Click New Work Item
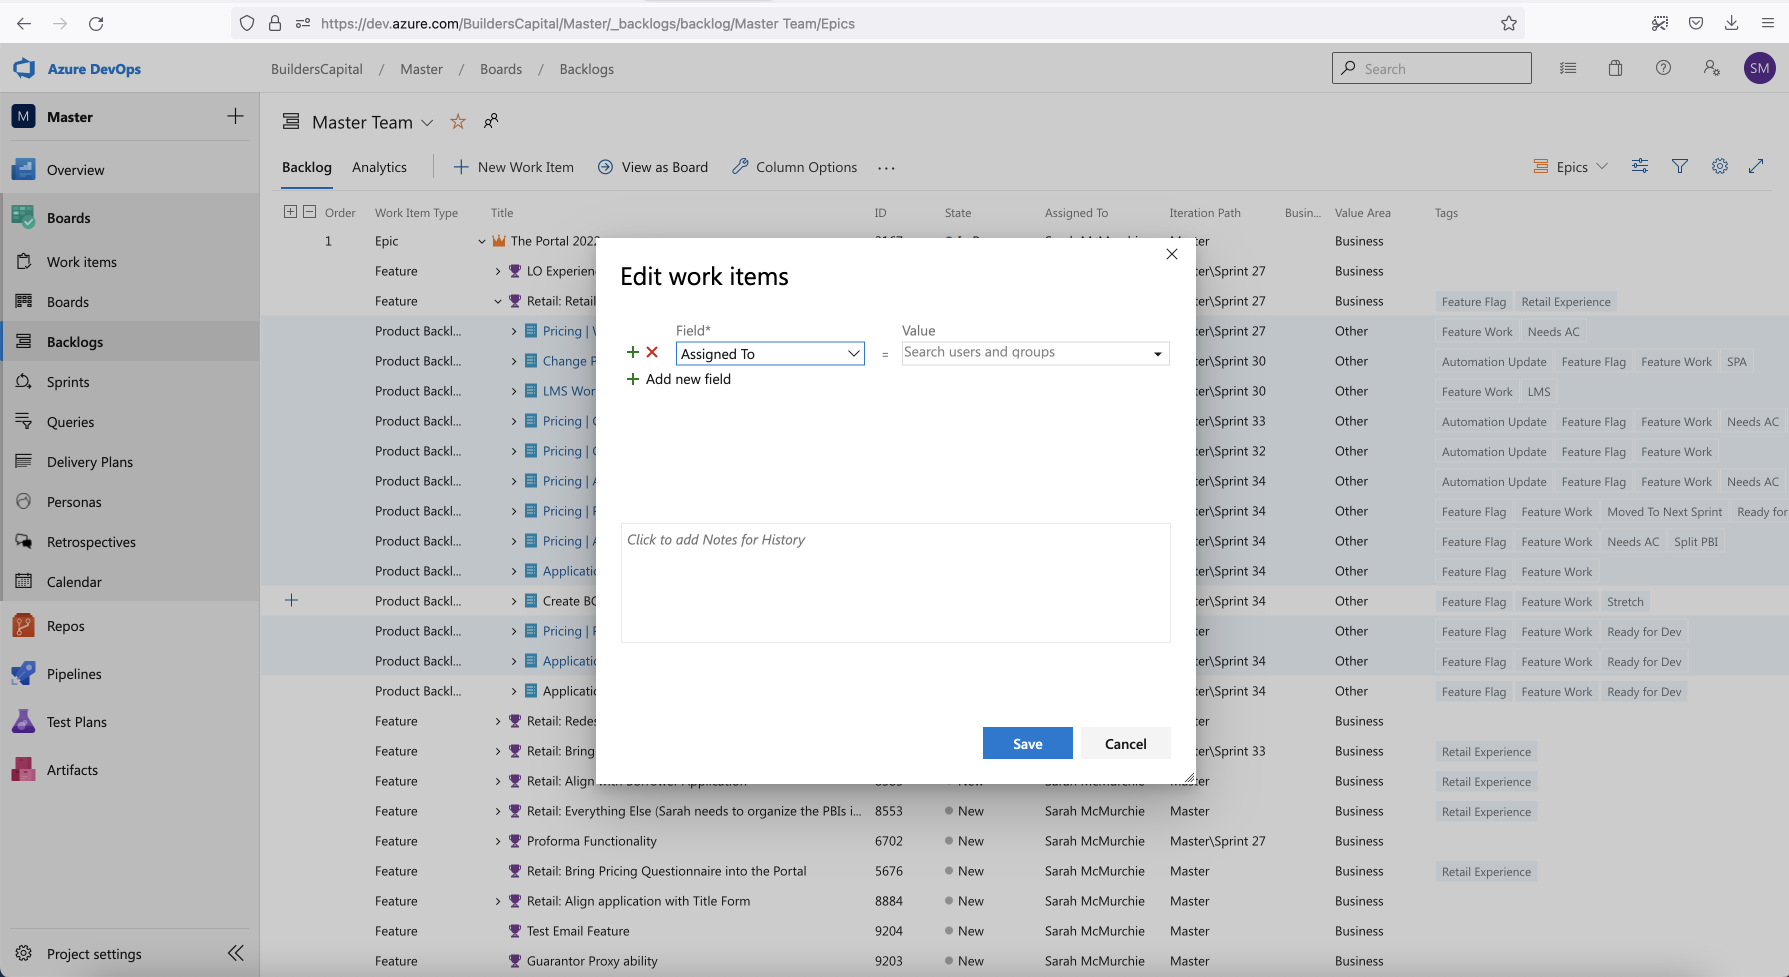This screenshot has width=1789, height=977. [x=514, y=167]
